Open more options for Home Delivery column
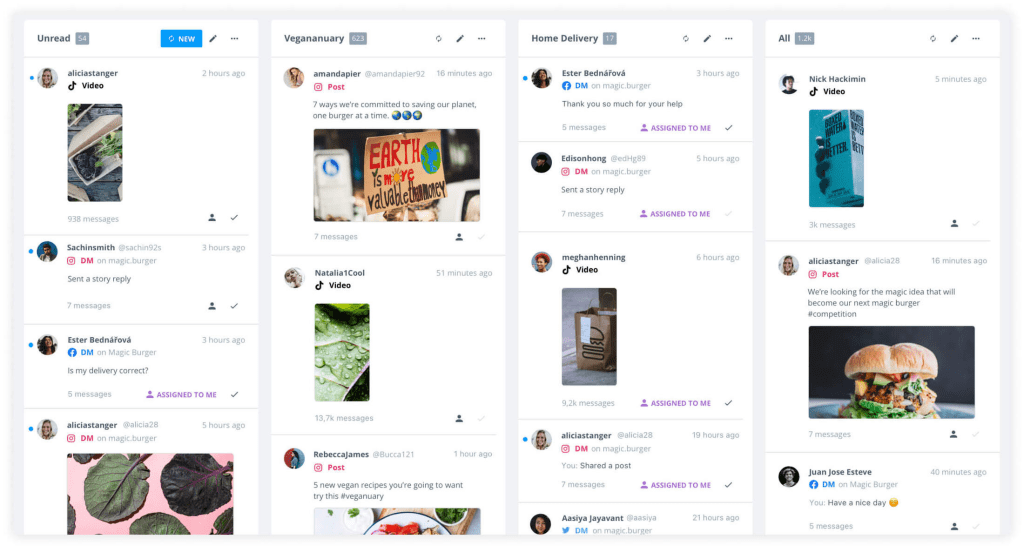The width and height of the screenshot is (1024, 549). coord(729,39)
